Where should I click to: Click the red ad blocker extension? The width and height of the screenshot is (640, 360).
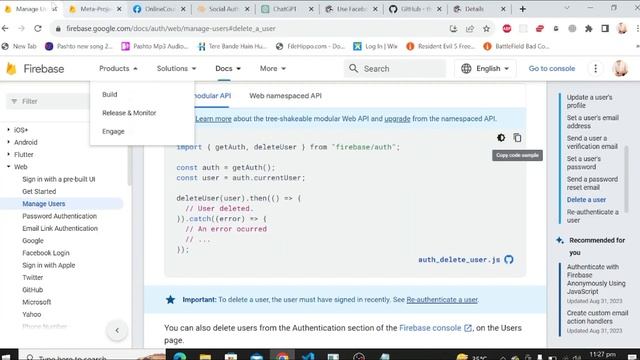[507, 29]
